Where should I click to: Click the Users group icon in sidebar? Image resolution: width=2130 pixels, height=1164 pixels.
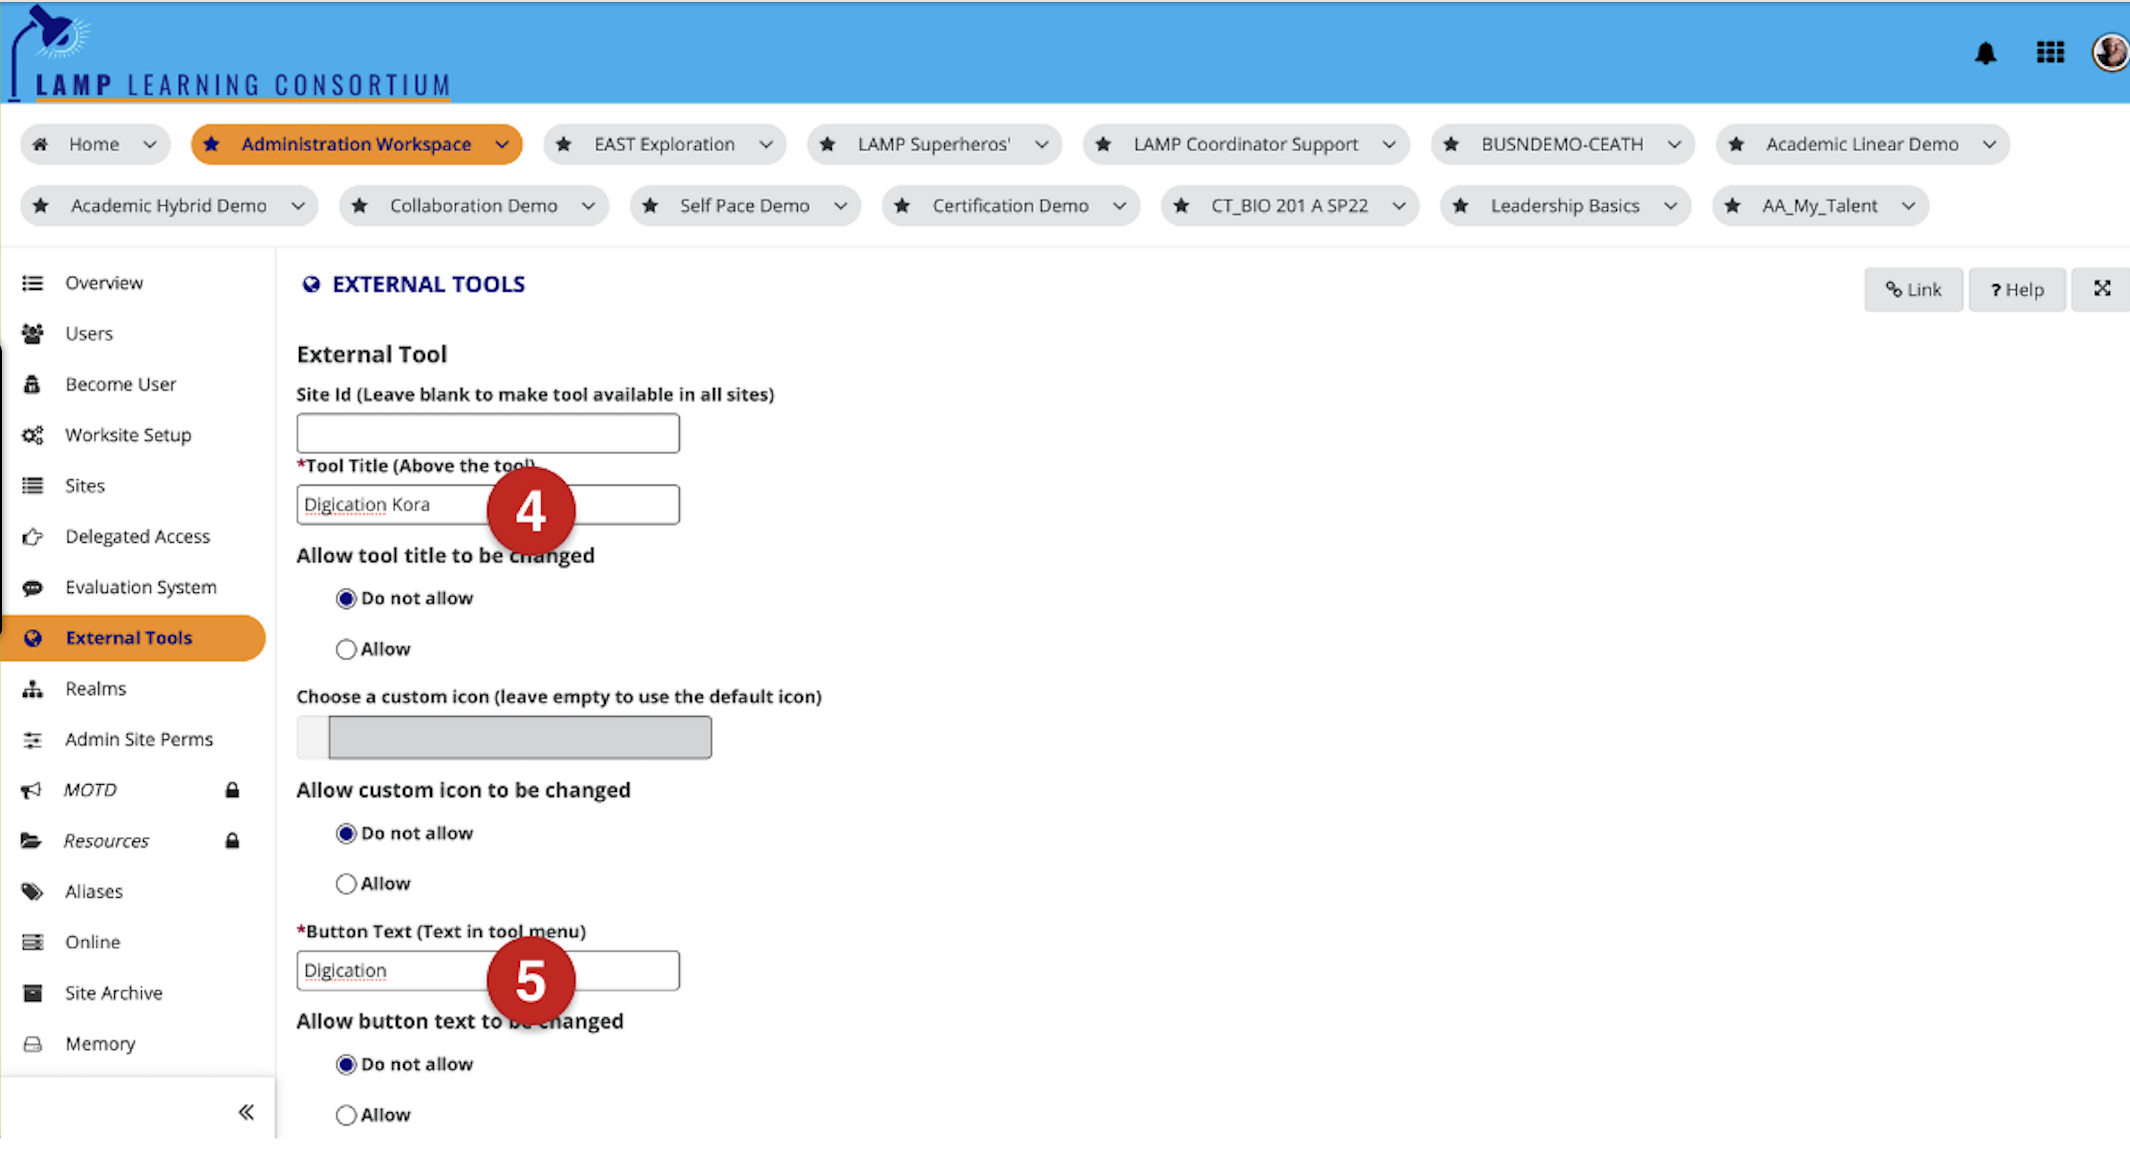[x=33, y=334]
